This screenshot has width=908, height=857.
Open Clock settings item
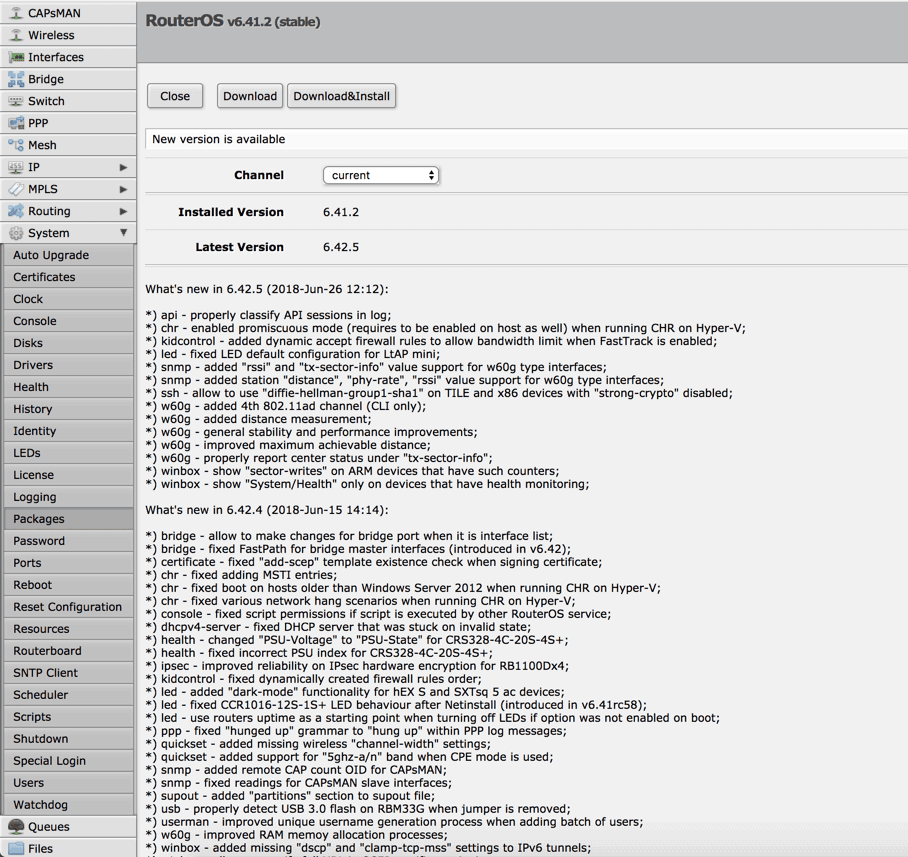click(68, 299)
